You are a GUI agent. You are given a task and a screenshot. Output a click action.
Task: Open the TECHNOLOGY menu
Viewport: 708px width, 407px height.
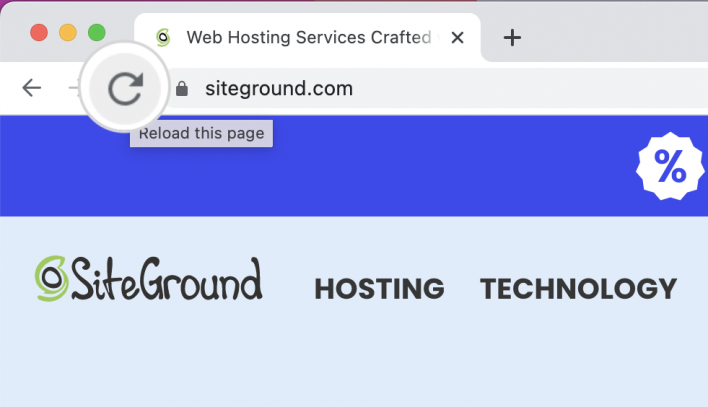[578, 289]
